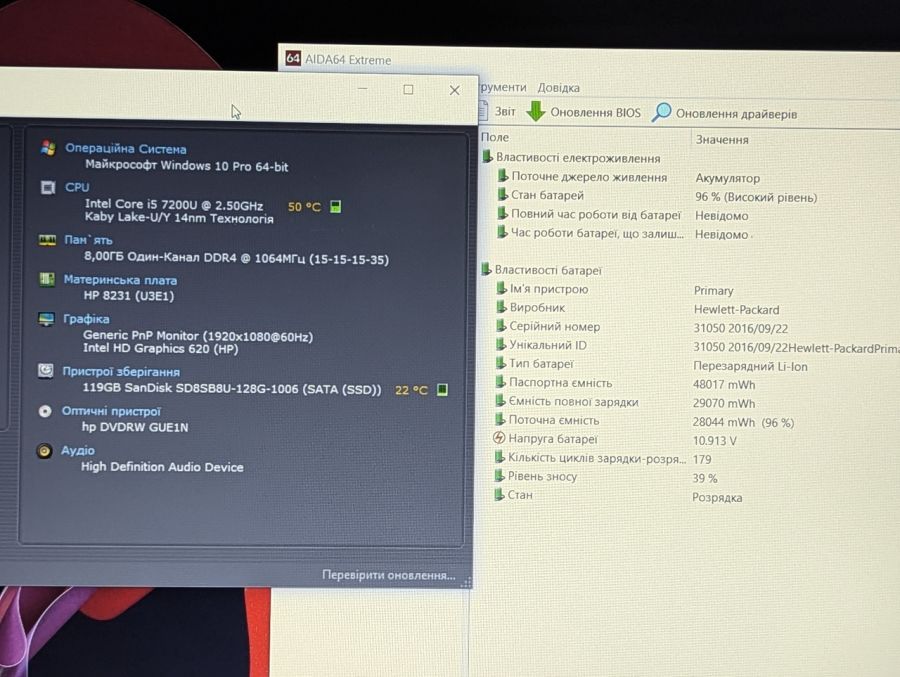Screen dimensions: 900x677
Task: Click the 10.913 V voltage value
Action: click(x=715, y=441)
